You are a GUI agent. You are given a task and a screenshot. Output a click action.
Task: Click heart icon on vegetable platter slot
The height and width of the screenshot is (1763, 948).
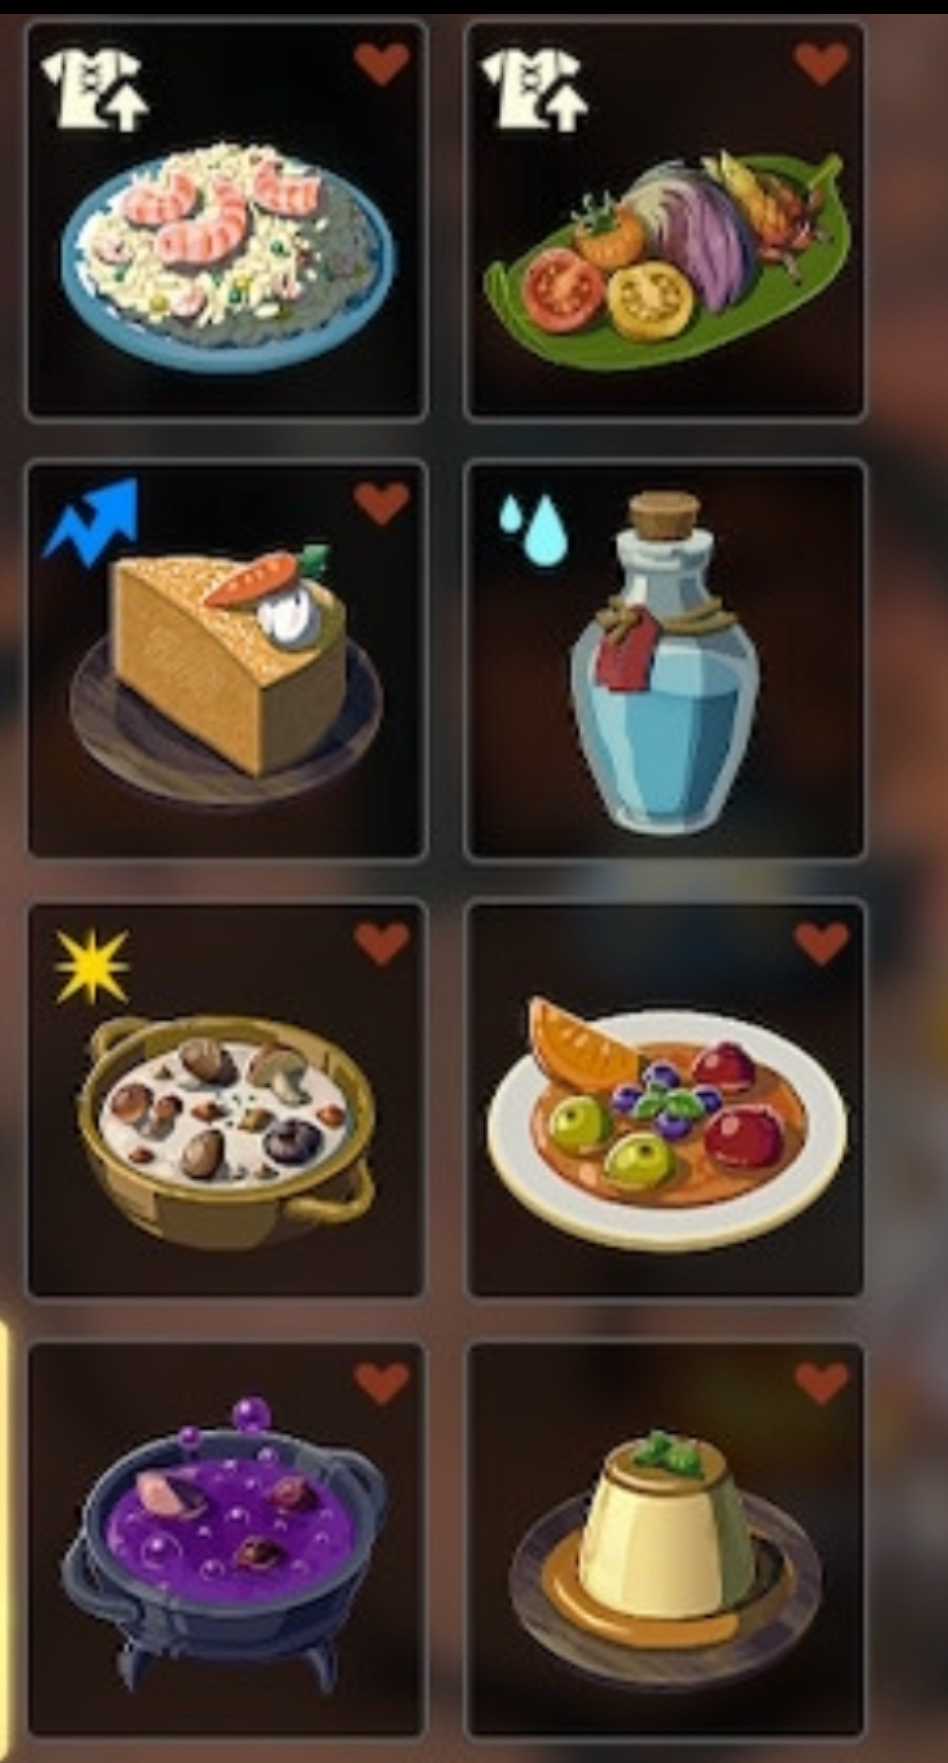pos(822,64)
